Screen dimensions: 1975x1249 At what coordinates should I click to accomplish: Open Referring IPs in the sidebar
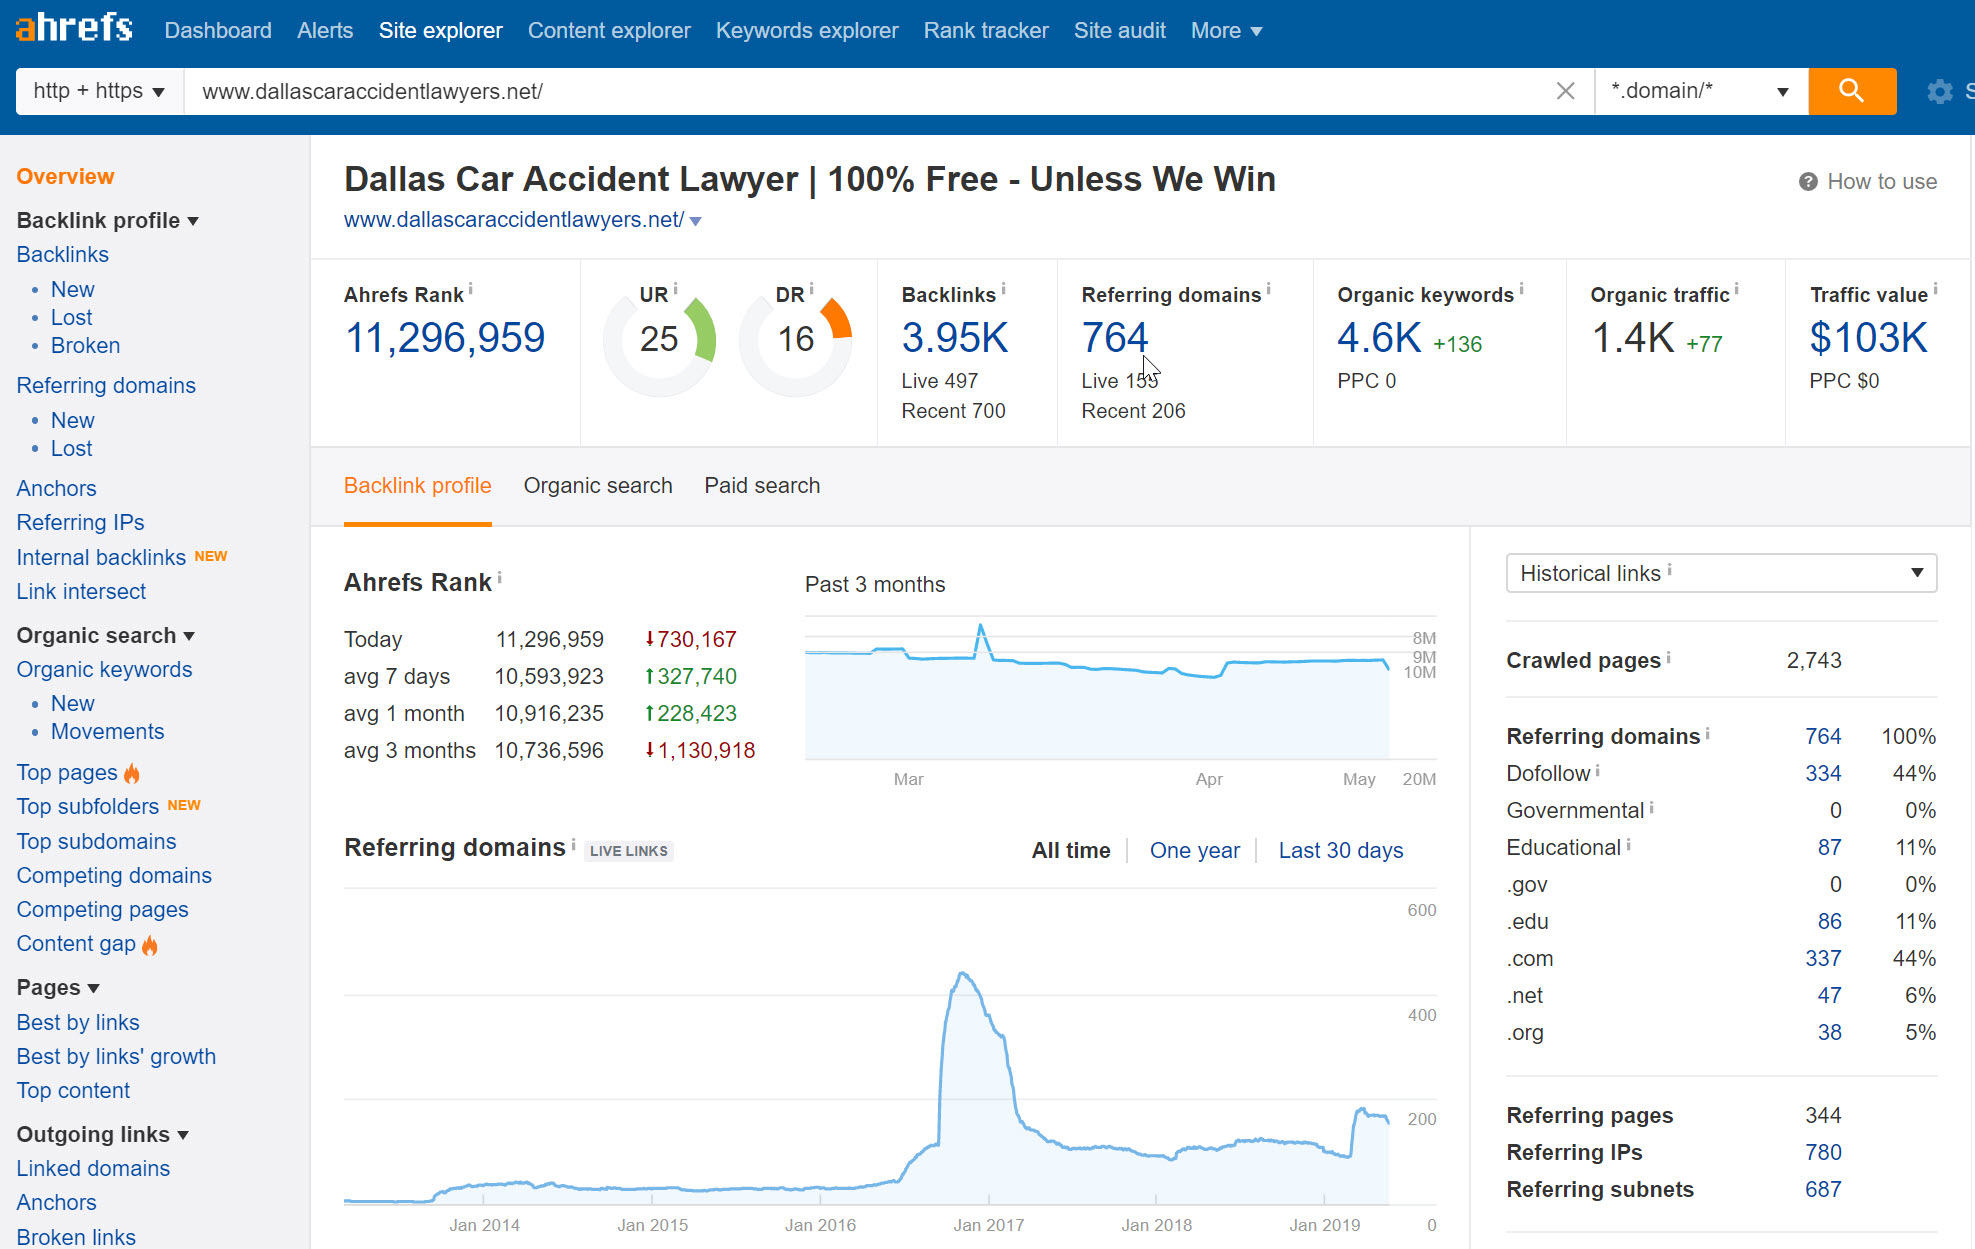pos(80,523)
